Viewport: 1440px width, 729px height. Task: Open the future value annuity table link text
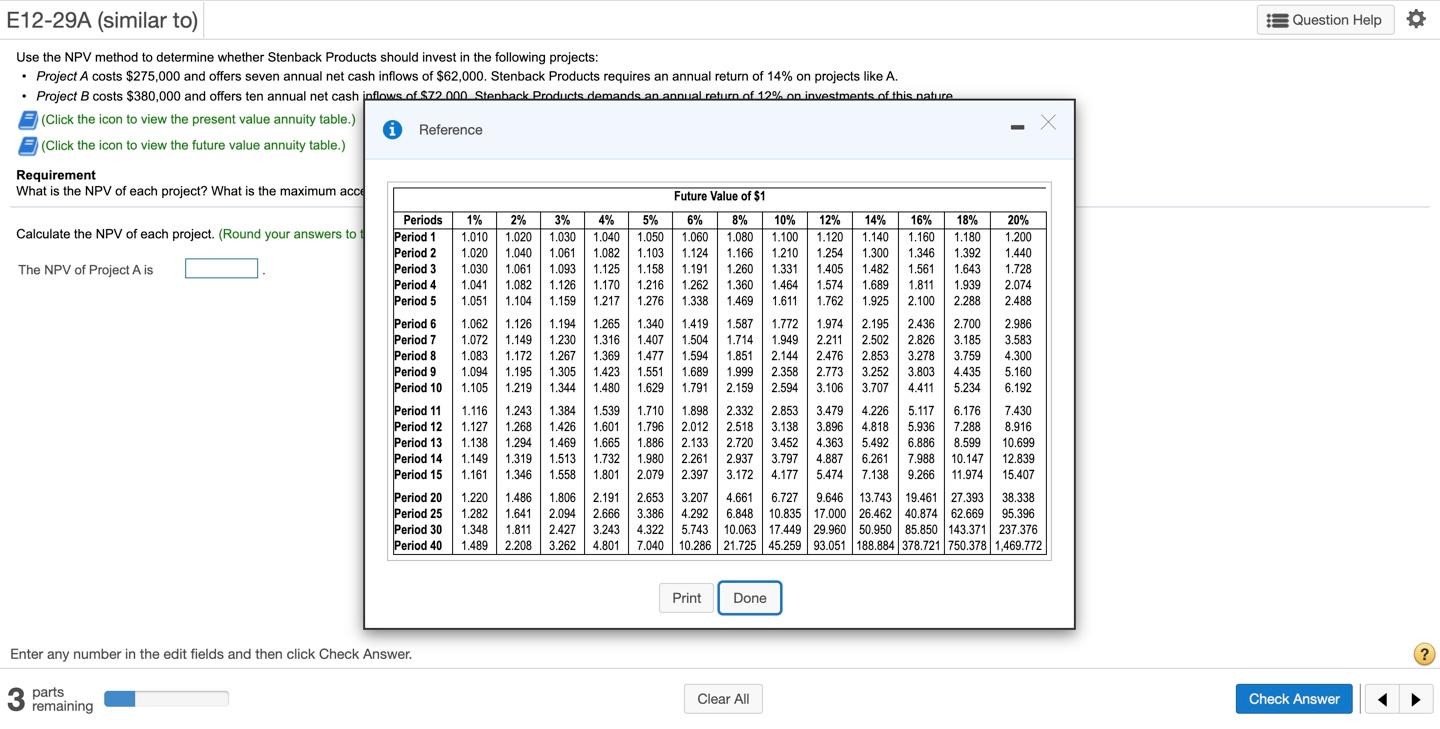[x=193, y=145]
